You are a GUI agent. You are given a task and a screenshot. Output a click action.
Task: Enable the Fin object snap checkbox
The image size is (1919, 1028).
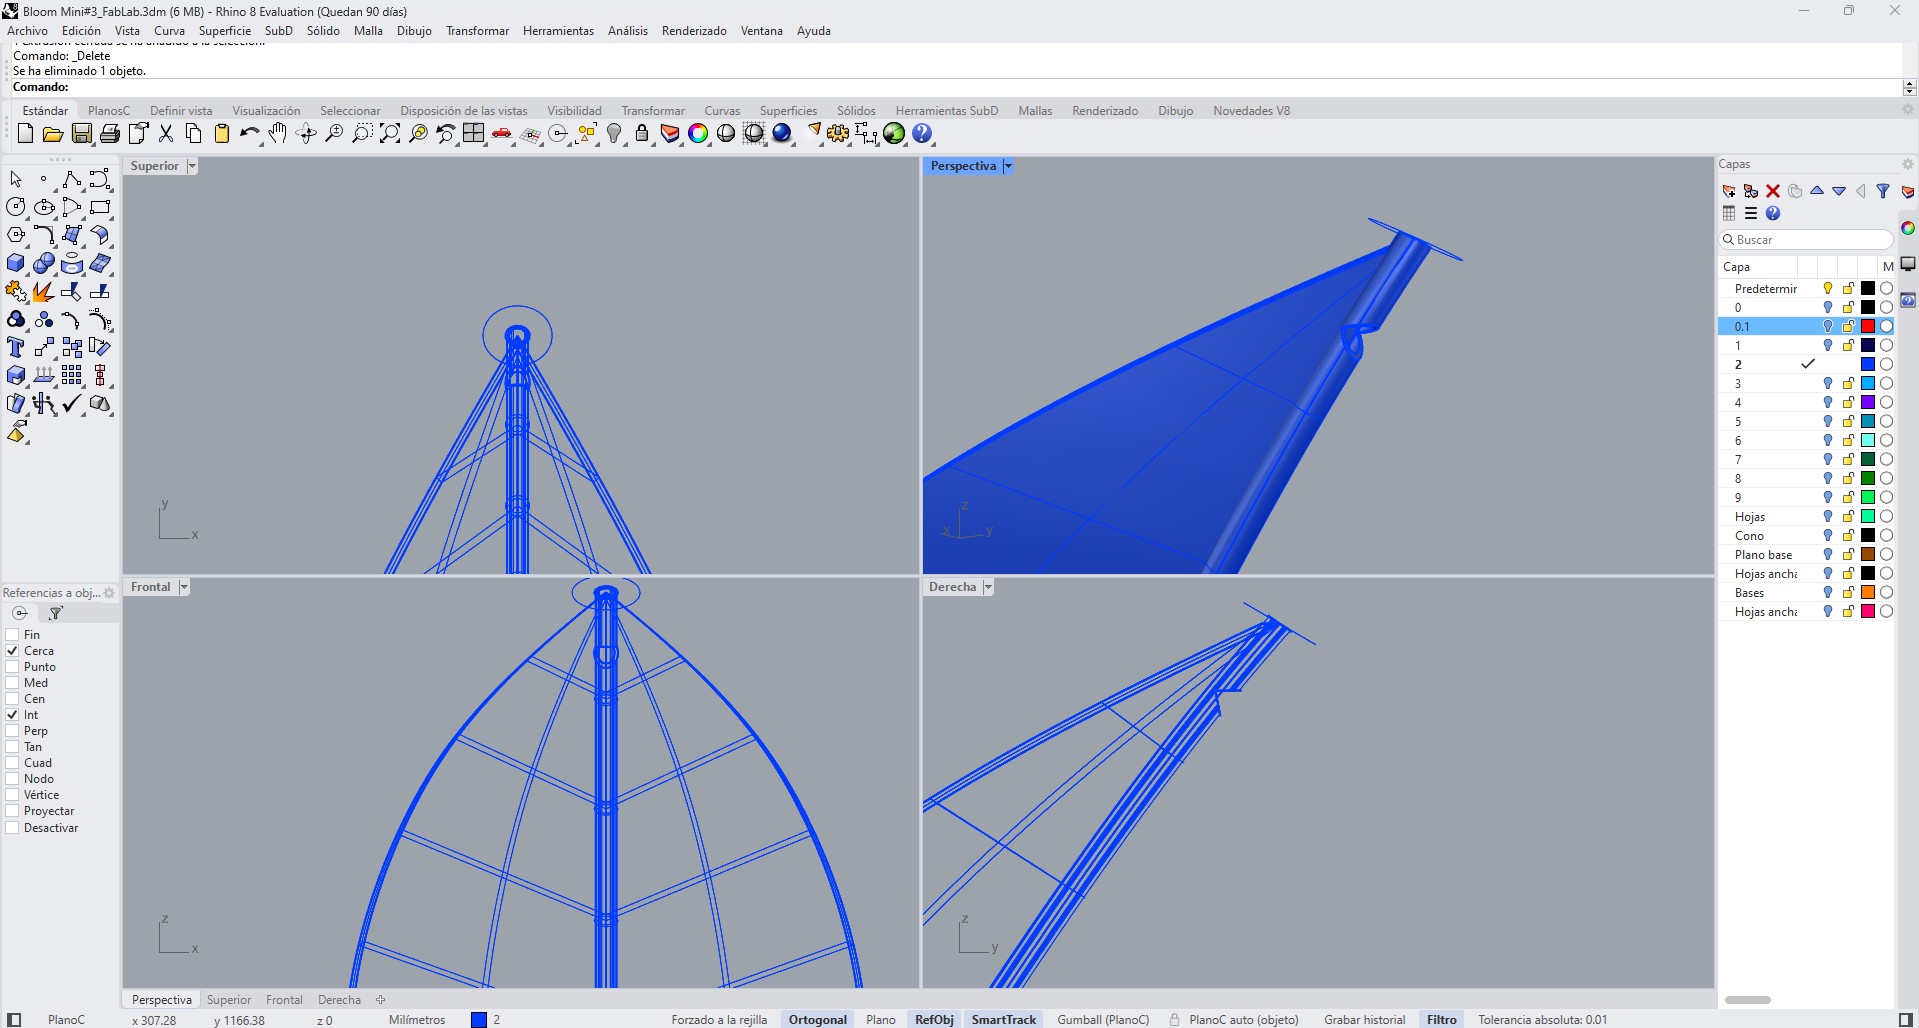tap(13, 635)
